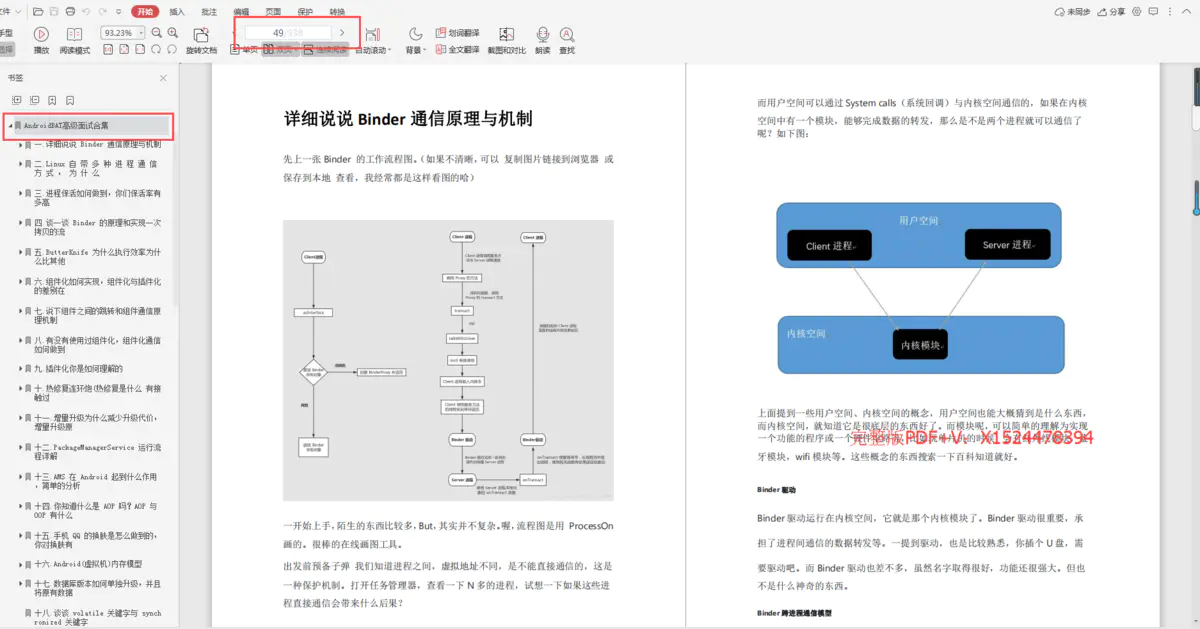Screen dimensions: 1200x629
Task: Switch to the 页面 tab
Action: (273, 12)
